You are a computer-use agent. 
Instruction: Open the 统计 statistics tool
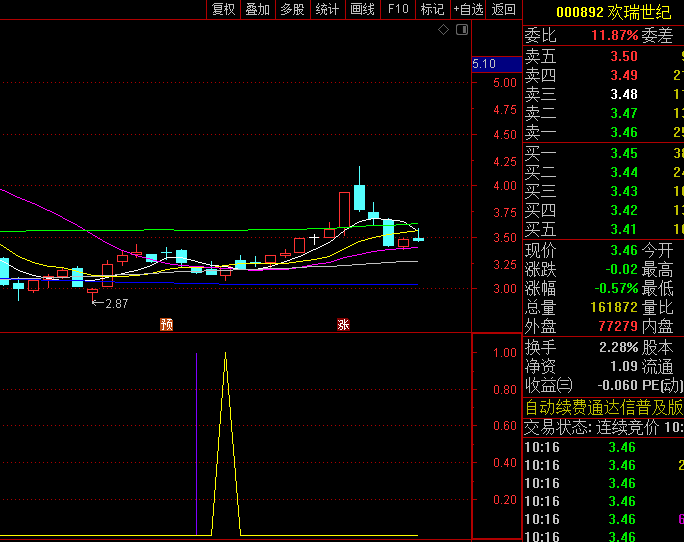coord(327,9)
